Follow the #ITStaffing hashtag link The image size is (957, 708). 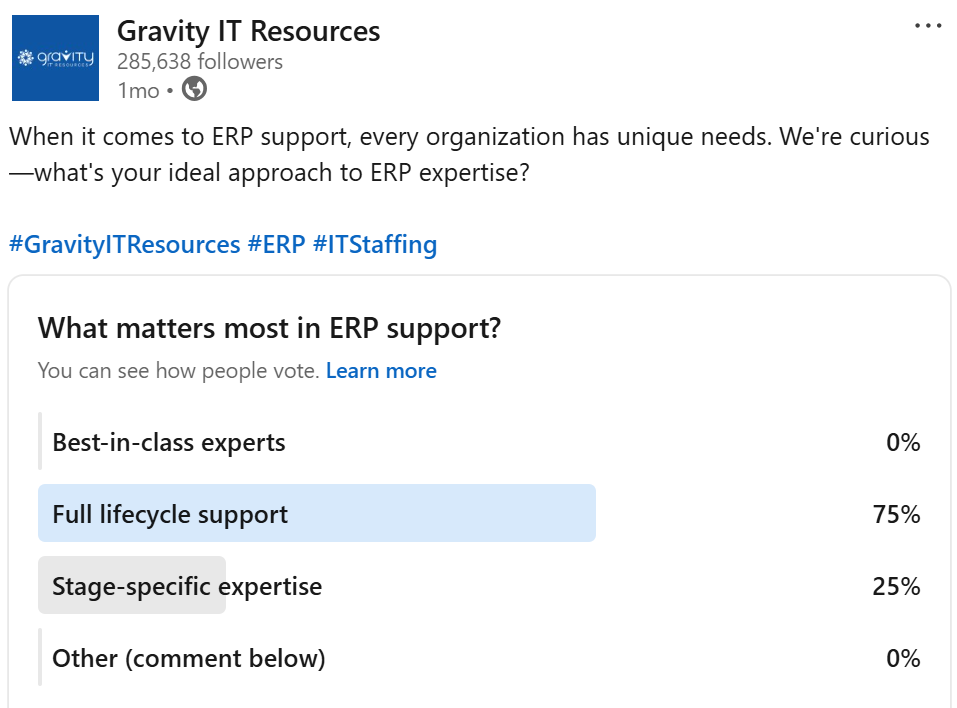pyautogui.click(x=375, y=244)
